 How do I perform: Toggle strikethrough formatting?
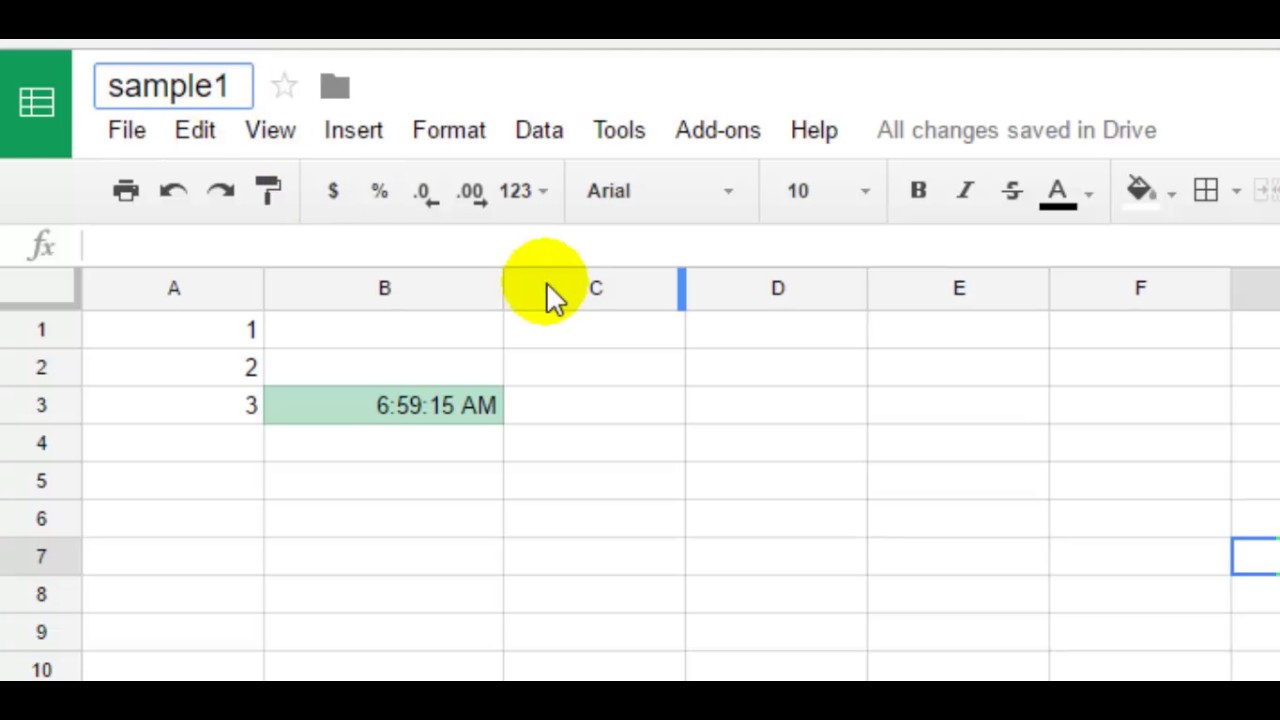tap(1011, 190)
